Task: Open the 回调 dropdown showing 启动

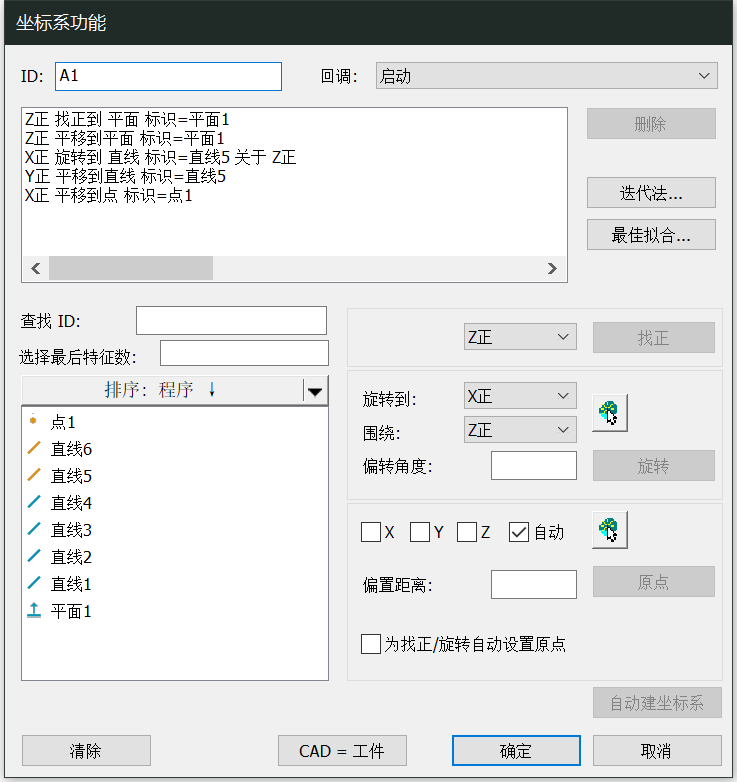Action: [x=546, y=76]
